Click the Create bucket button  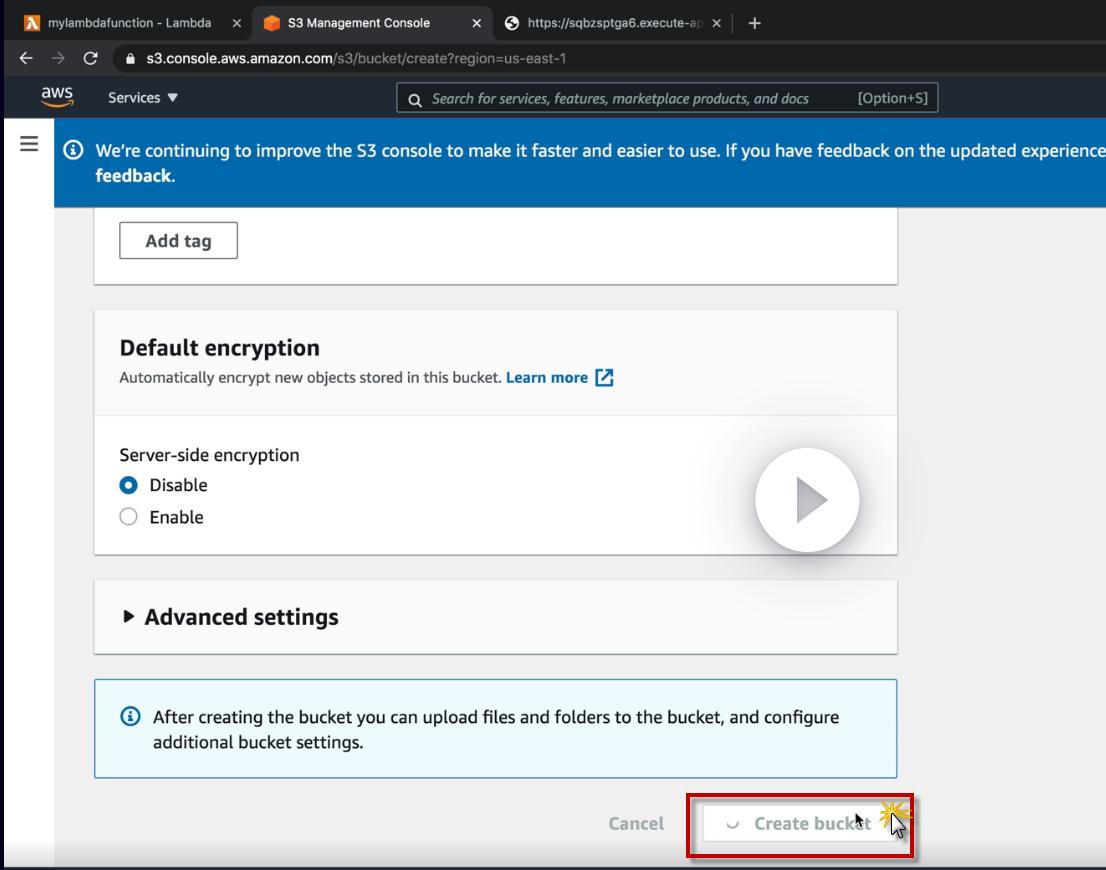800,824
